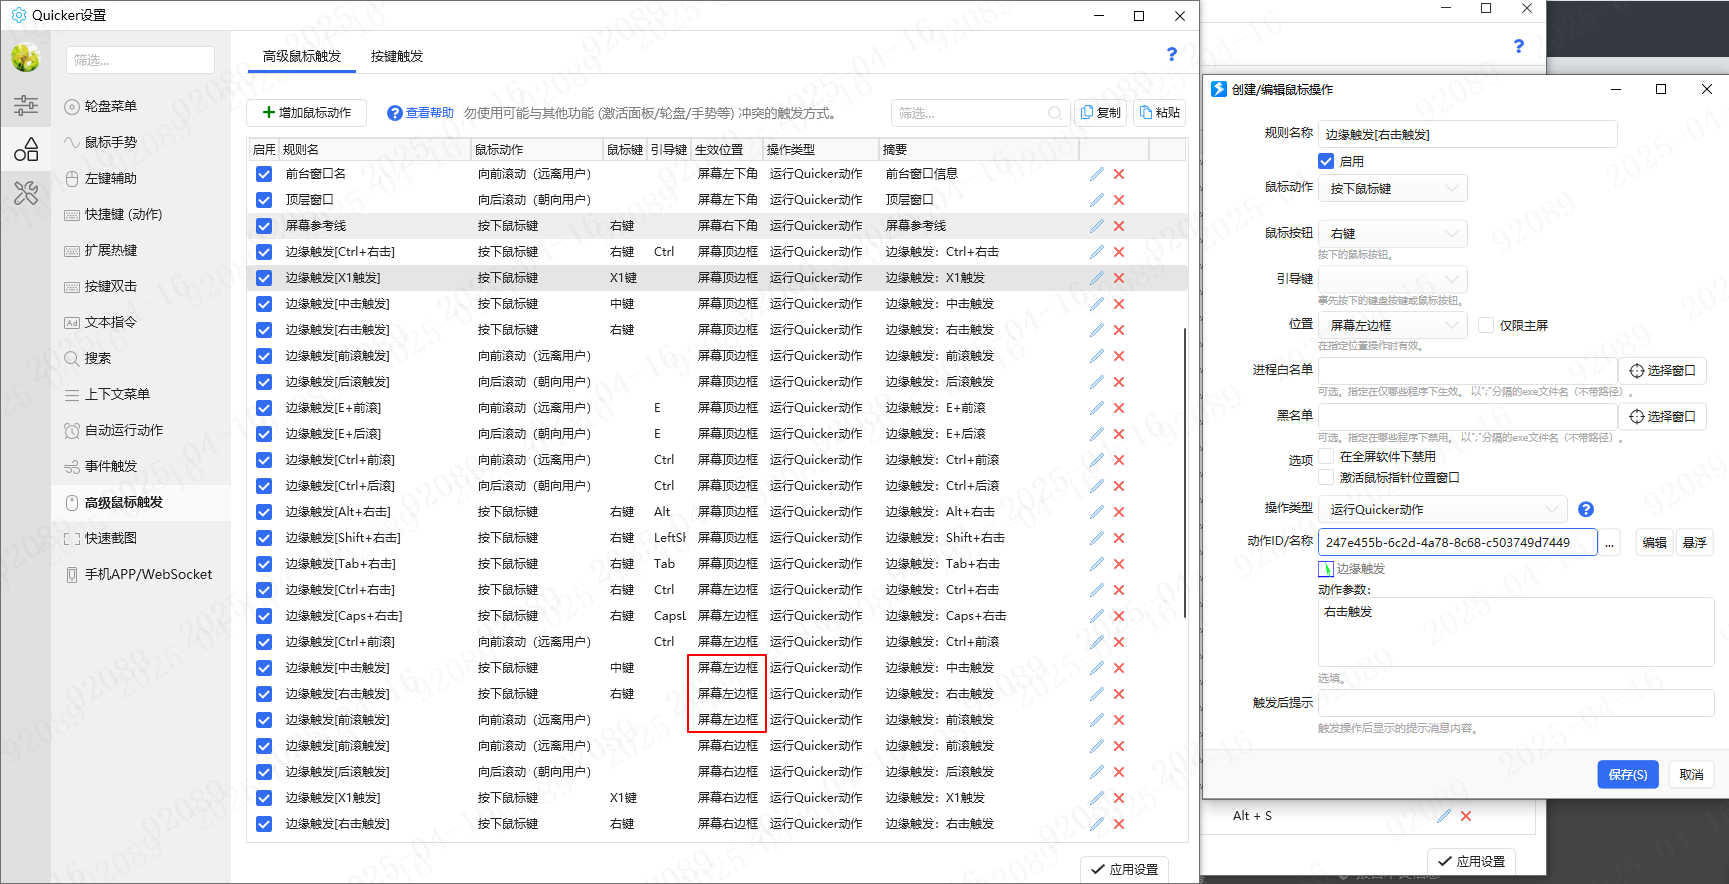Switch to the 按键触发 tab

tap(397, 56)
